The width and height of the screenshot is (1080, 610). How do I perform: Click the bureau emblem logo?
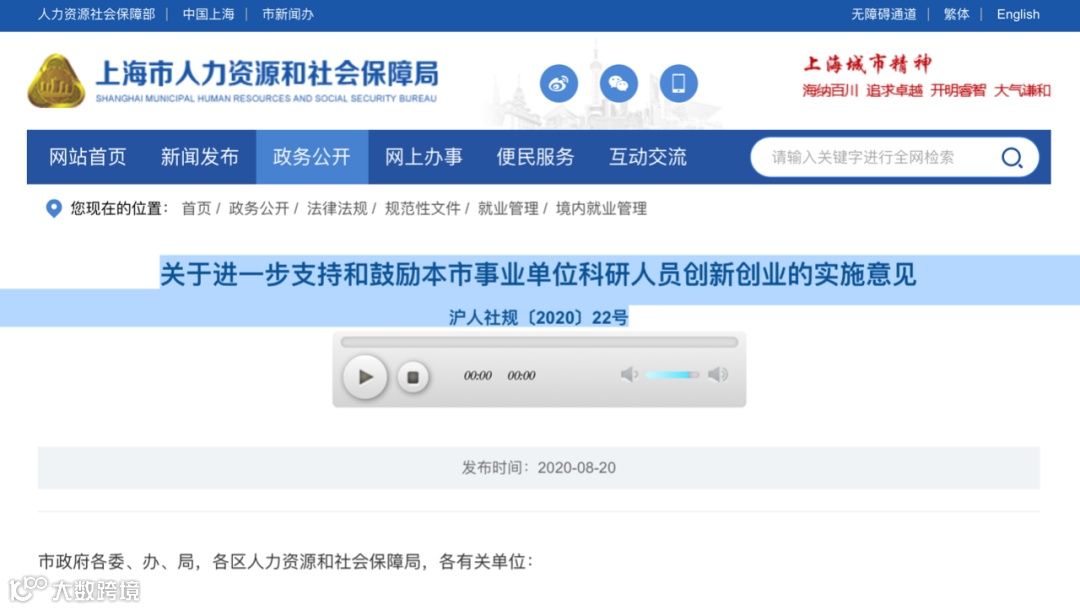coord(56,81)
